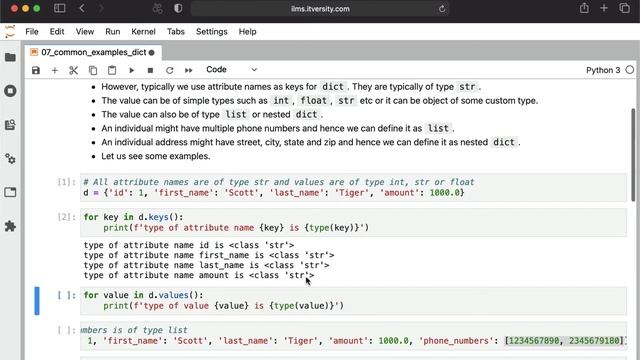
Task: Open the Run menu
Action: 113,31
